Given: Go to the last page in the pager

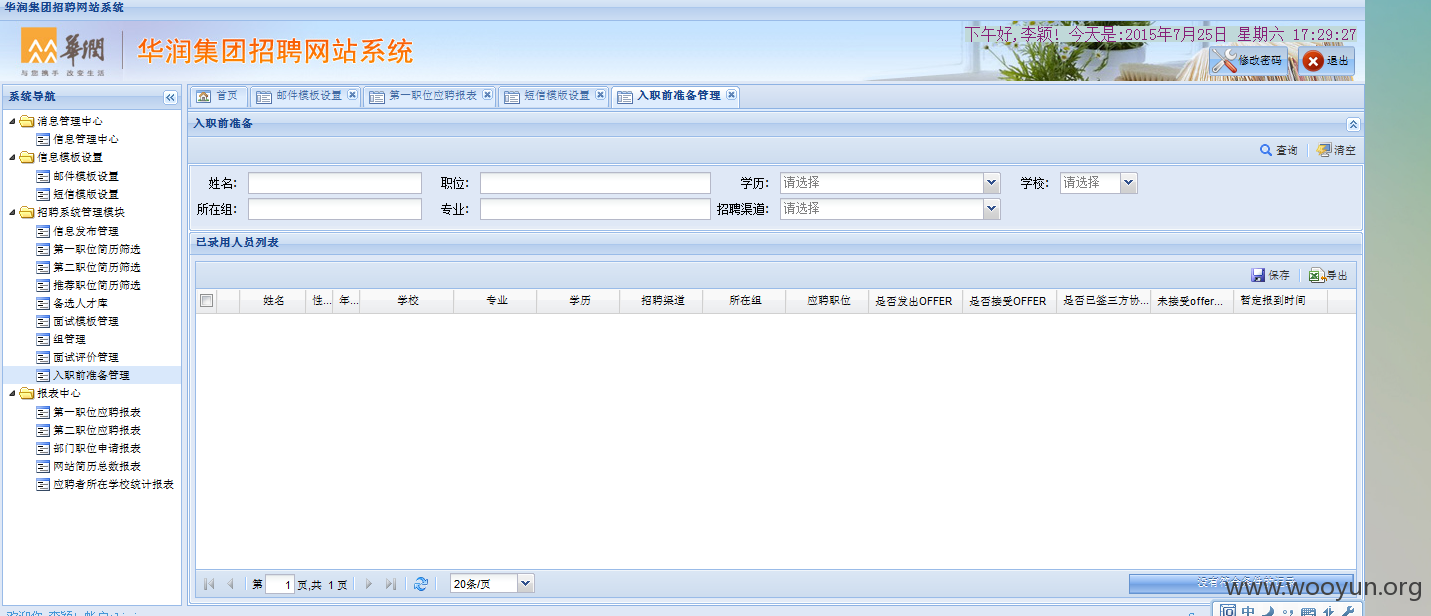Looking at the screenshot, I should tap(391, 584).
